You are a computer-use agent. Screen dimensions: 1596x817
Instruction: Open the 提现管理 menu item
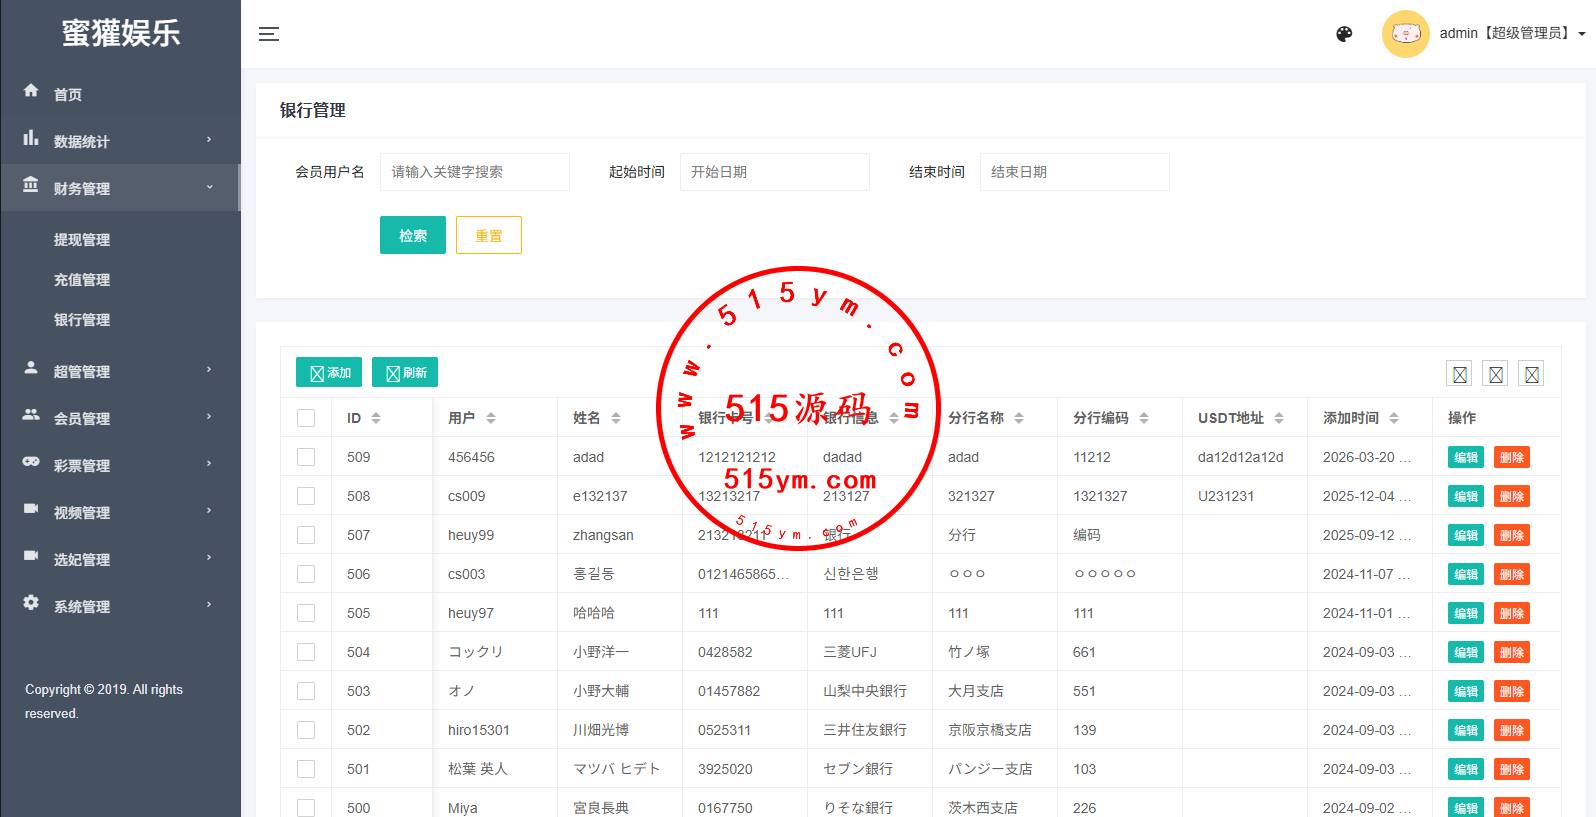click(x=82, y=240)
